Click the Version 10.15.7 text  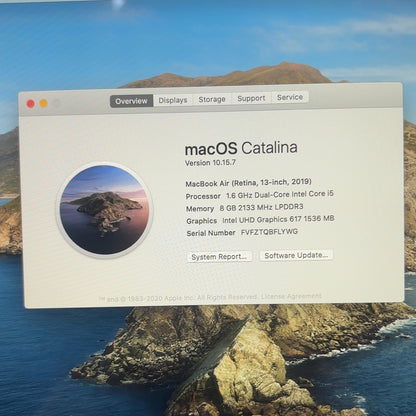tap(210, 163)
